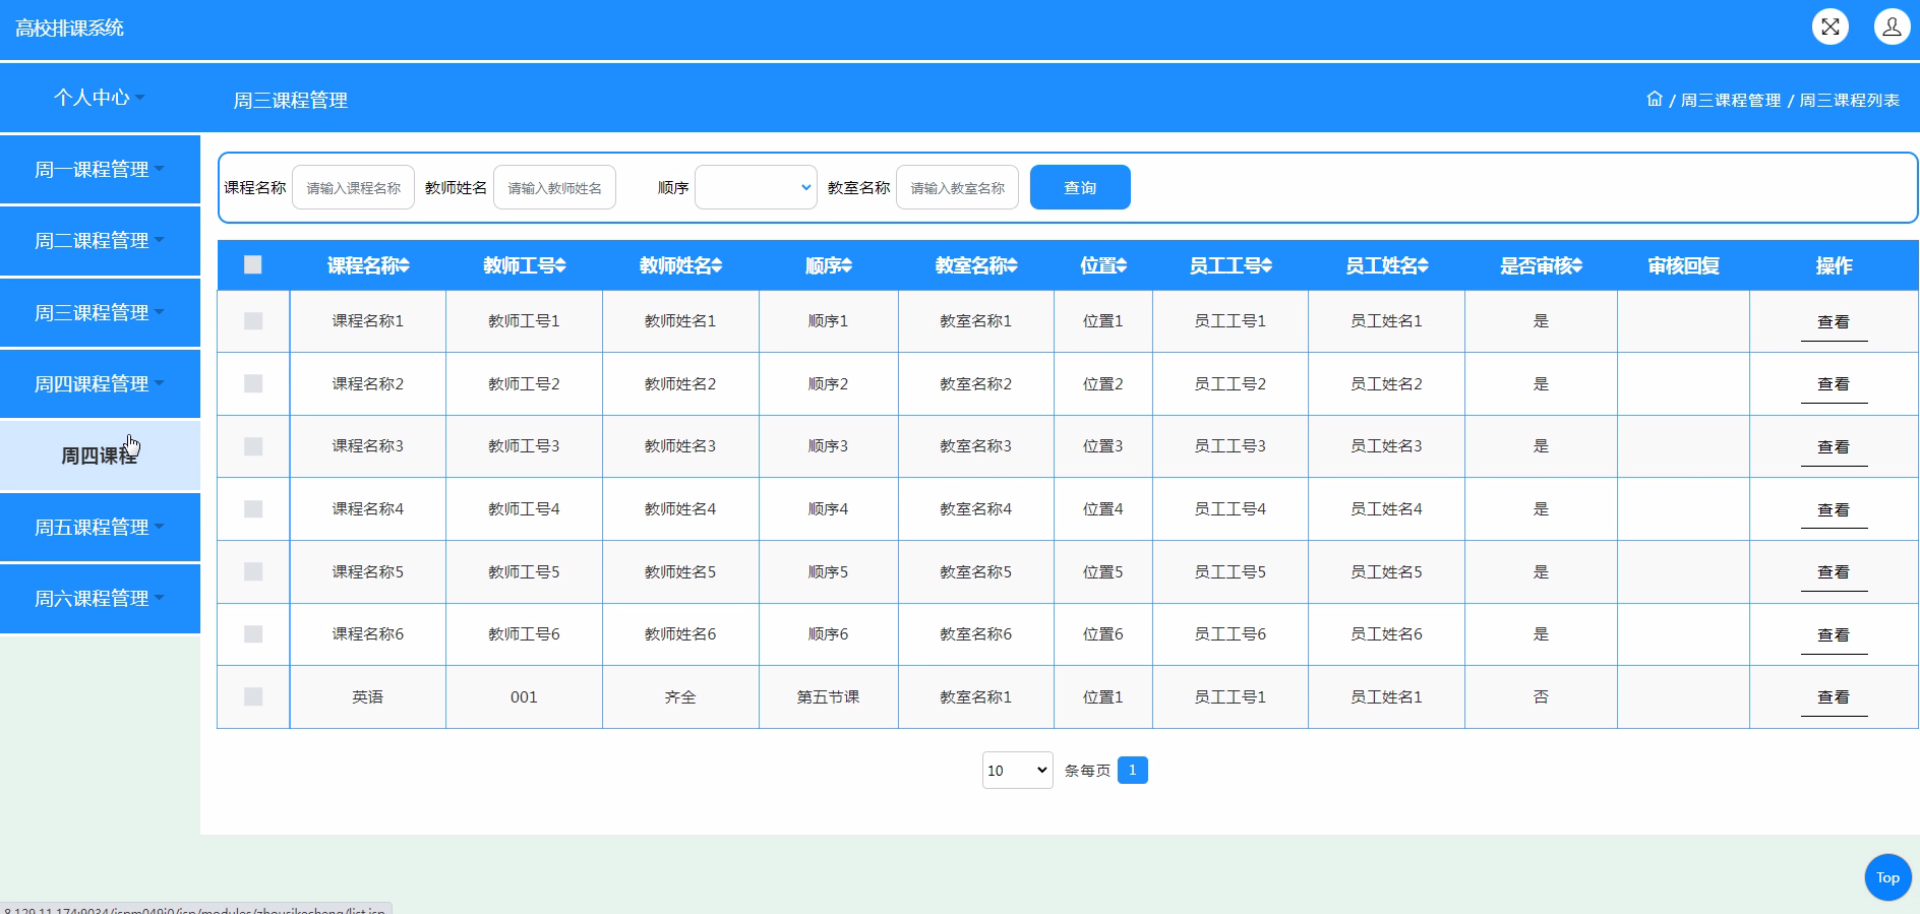
Task: Sort by the 是否审核 column arrows
Action: point(1540,265)
